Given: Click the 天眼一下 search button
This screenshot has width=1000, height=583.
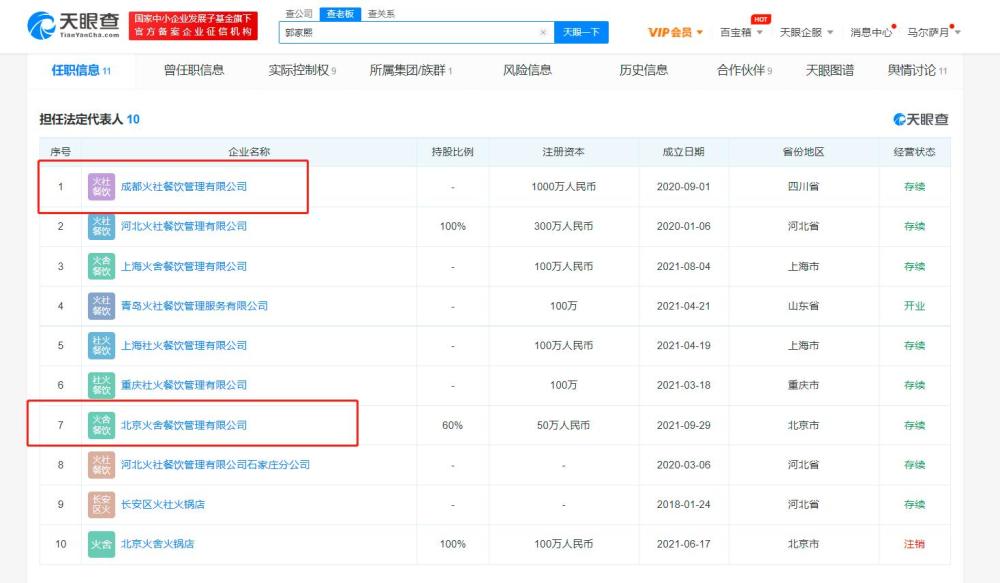Looking at the screenshot, I should (x=581, y=33).
